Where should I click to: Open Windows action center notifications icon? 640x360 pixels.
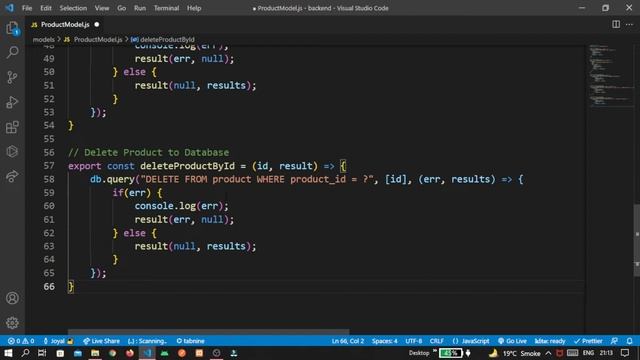(x=625, y=353)
